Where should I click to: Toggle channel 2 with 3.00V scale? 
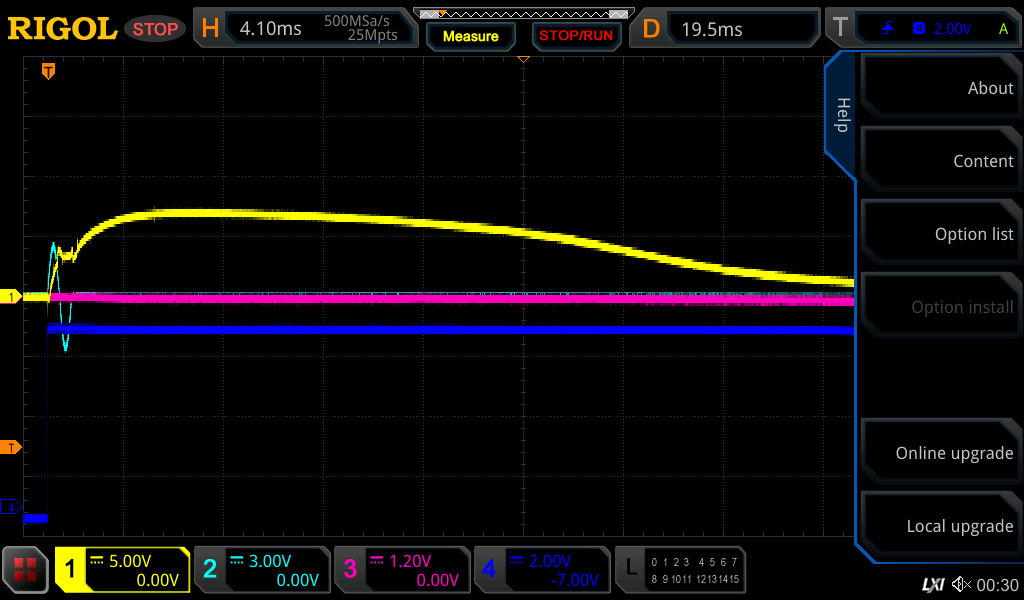click(262, 570)
